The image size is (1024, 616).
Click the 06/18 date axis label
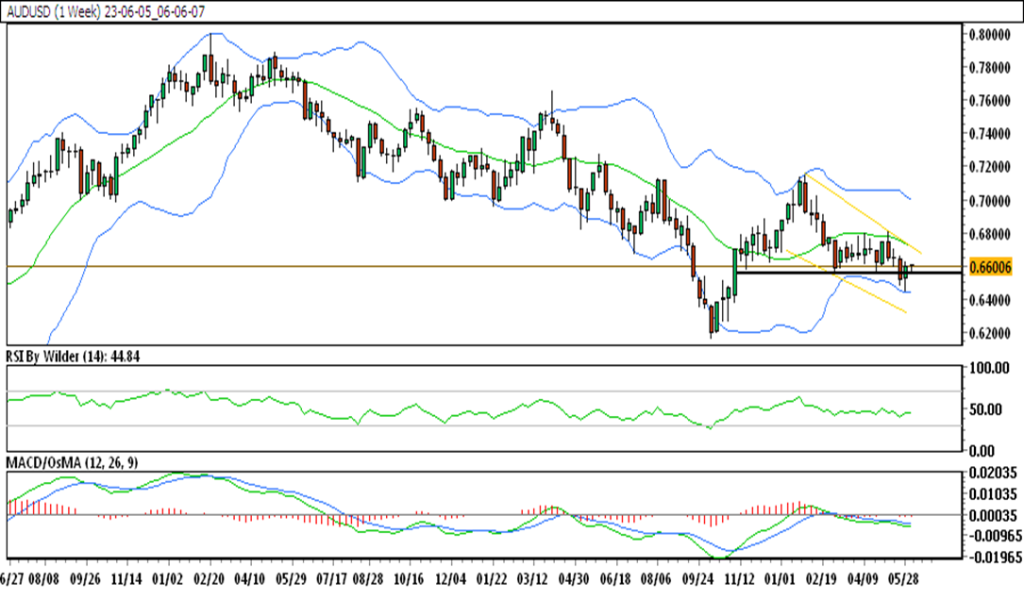click(615, 580)
